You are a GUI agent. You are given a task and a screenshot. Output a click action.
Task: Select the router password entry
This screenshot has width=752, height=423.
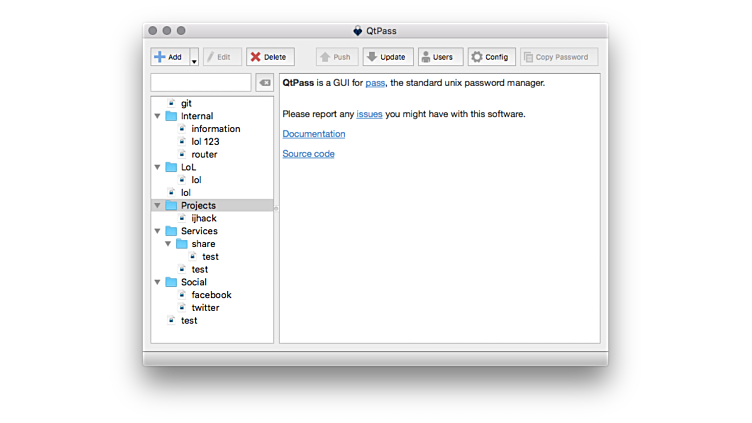click(204, 154)
